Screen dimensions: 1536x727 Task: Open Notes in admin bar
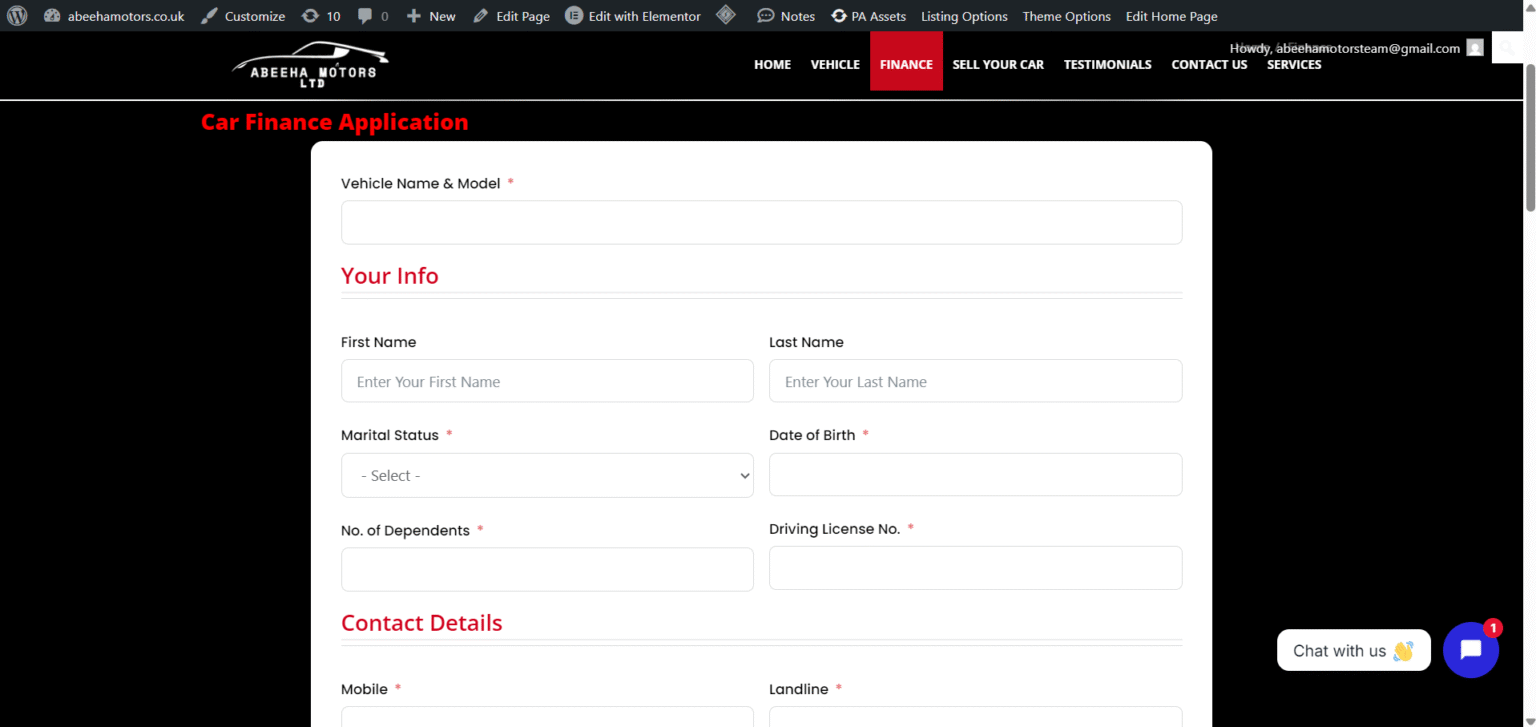[x=786, y=16]
